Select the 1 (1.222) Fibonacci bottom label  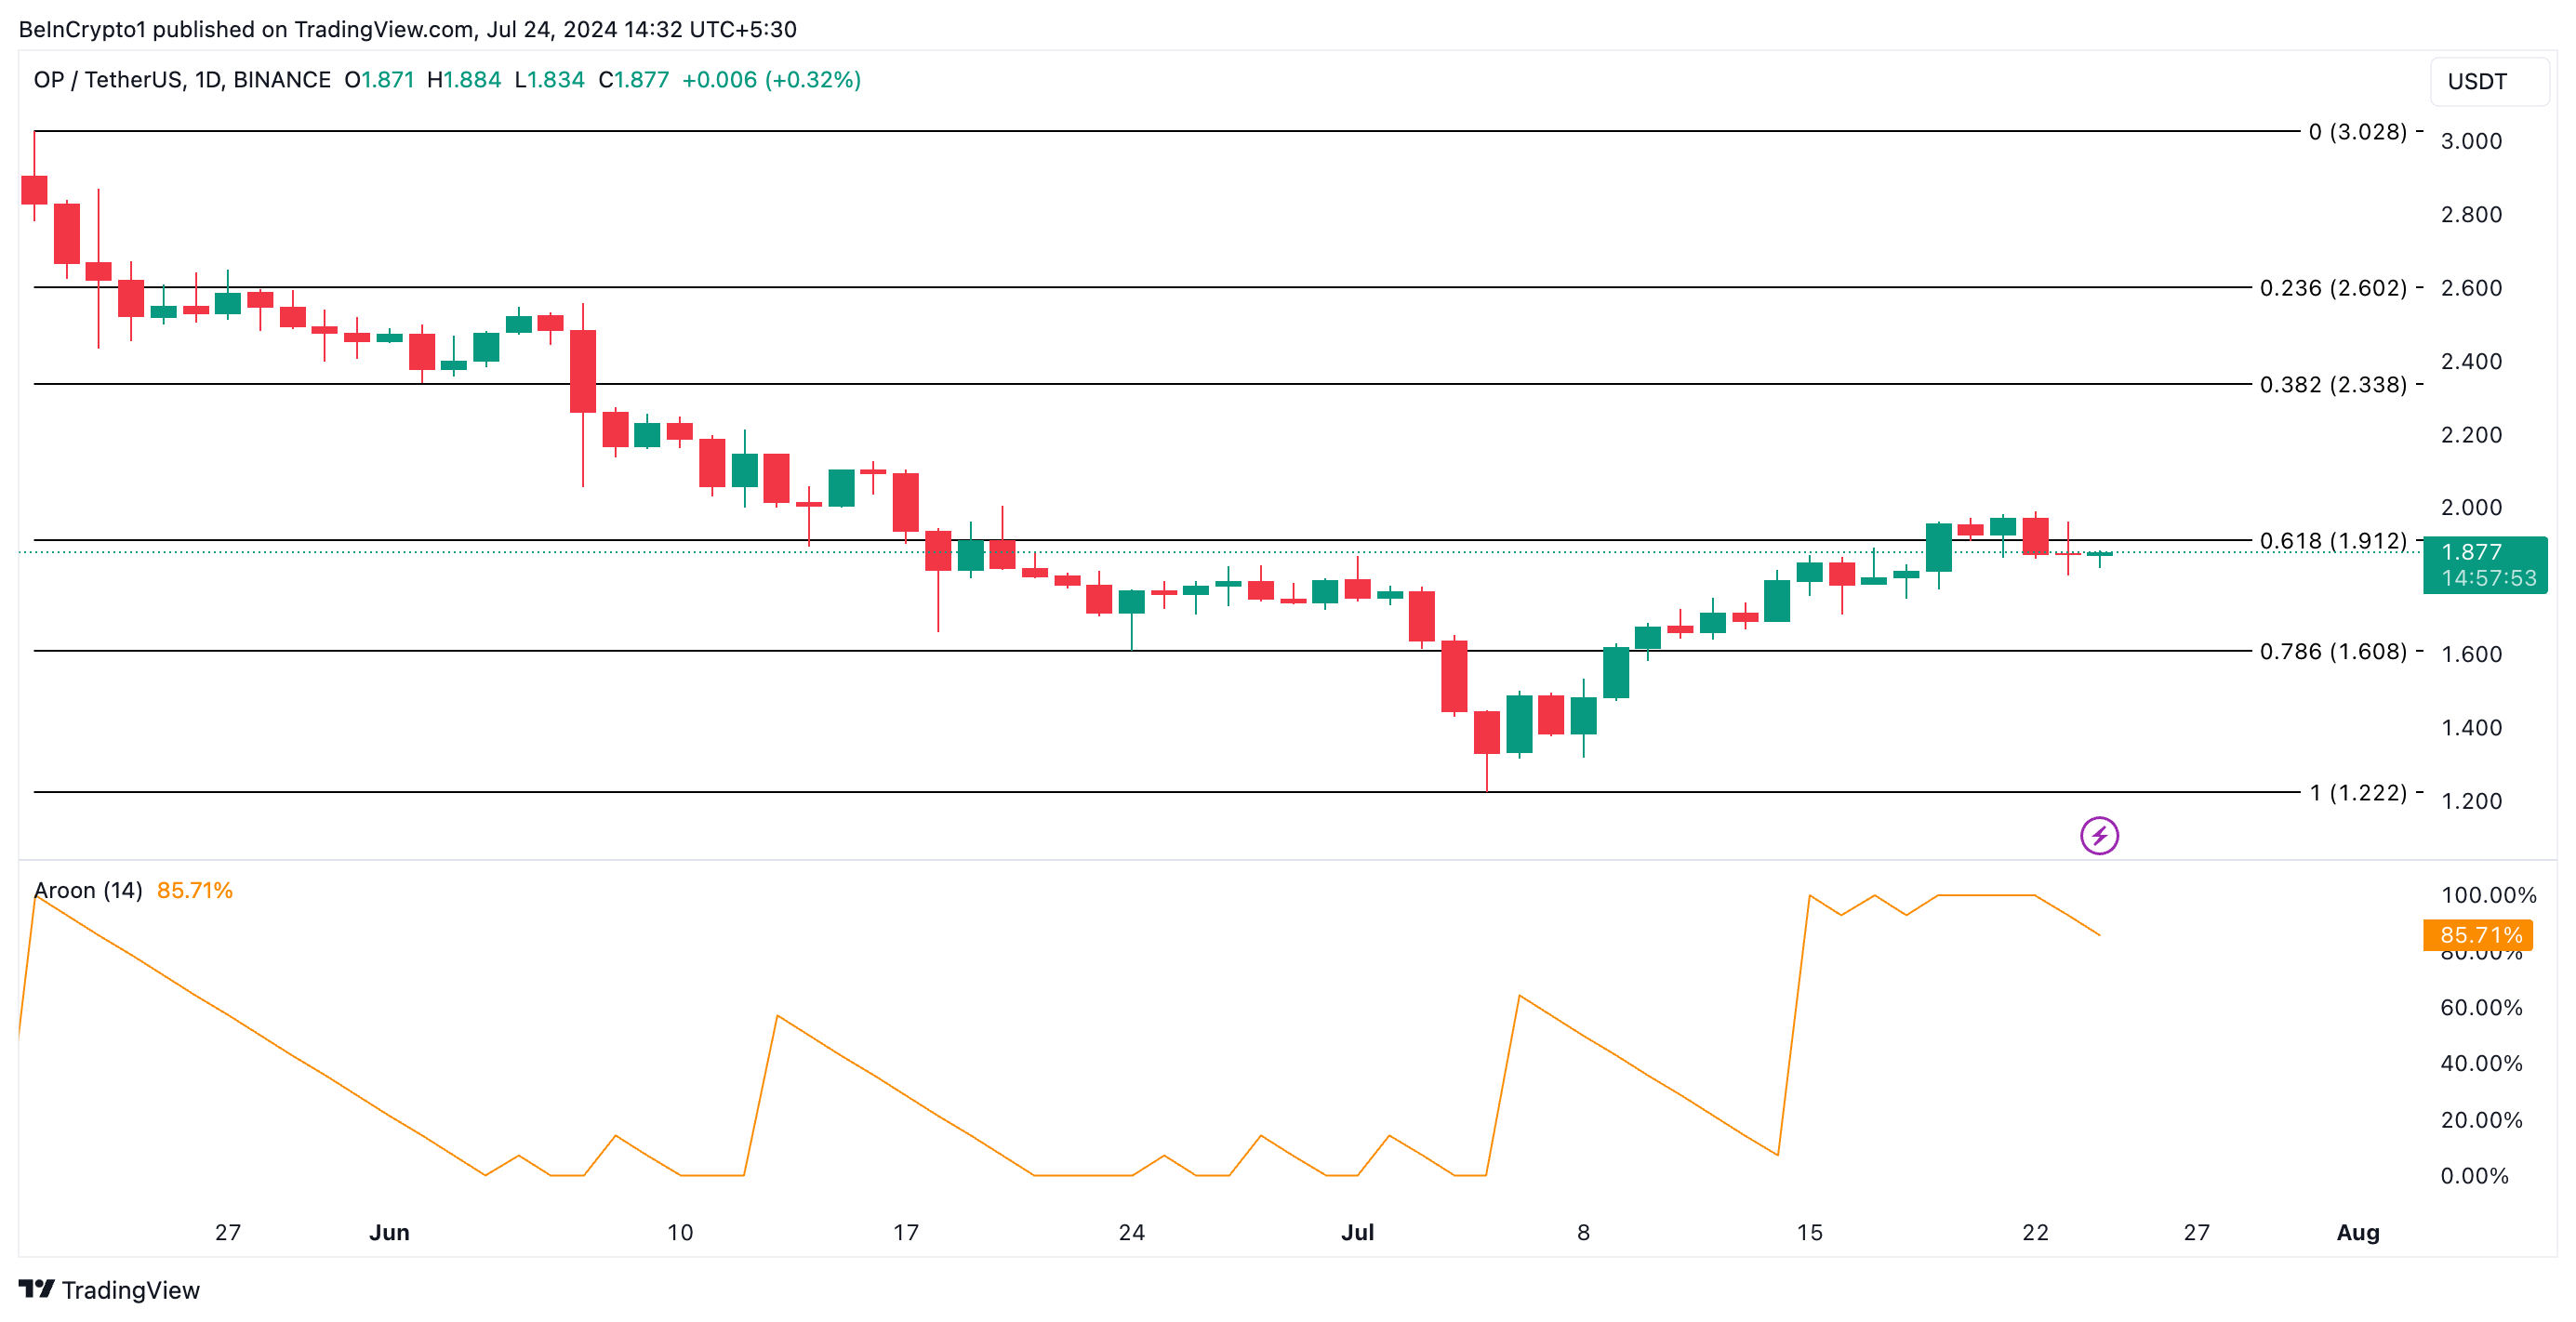tap(2357, 793)
